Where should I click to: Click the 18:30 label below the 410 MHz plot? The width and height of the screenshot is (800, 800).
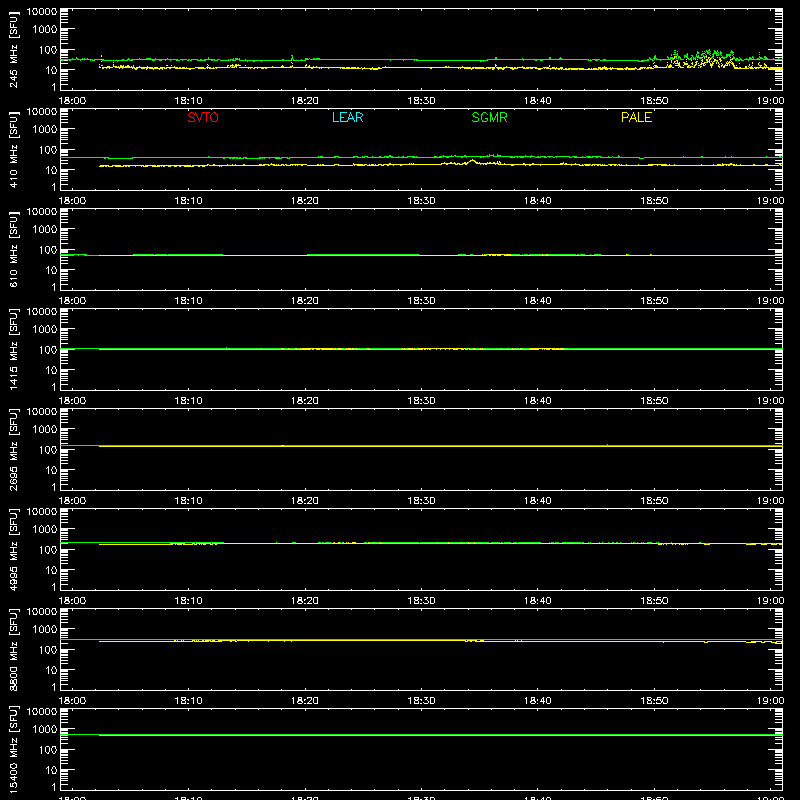pos(421,201)
